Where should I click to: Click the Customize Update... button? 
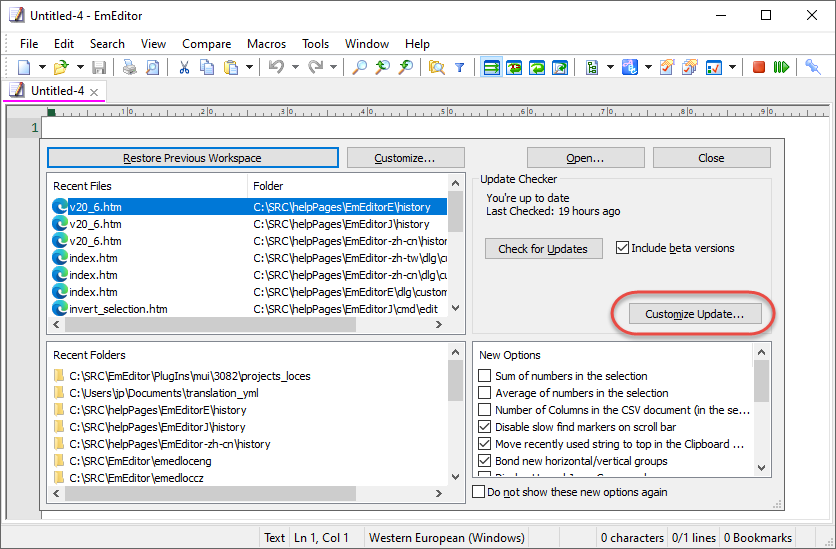click(x=695, y=314)
